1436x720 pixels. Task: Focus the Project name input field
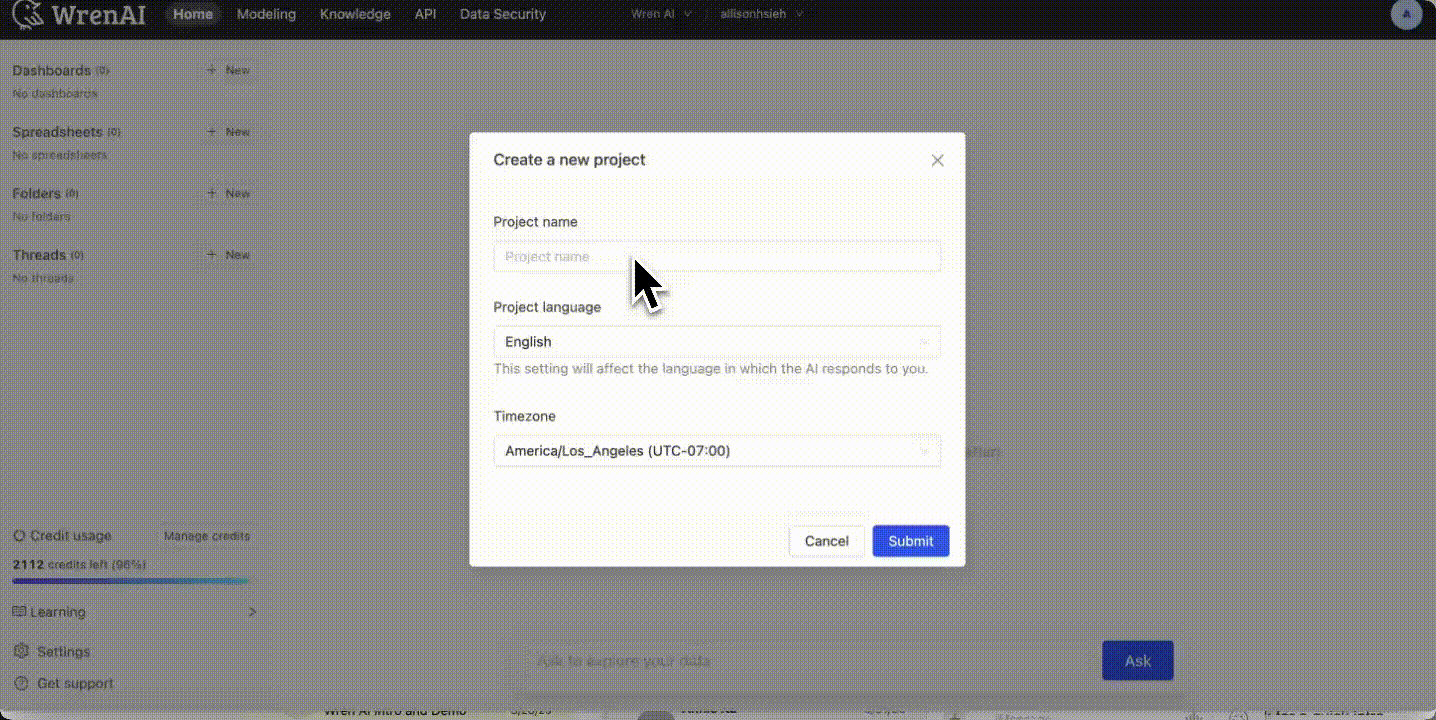tap(716, 257)
